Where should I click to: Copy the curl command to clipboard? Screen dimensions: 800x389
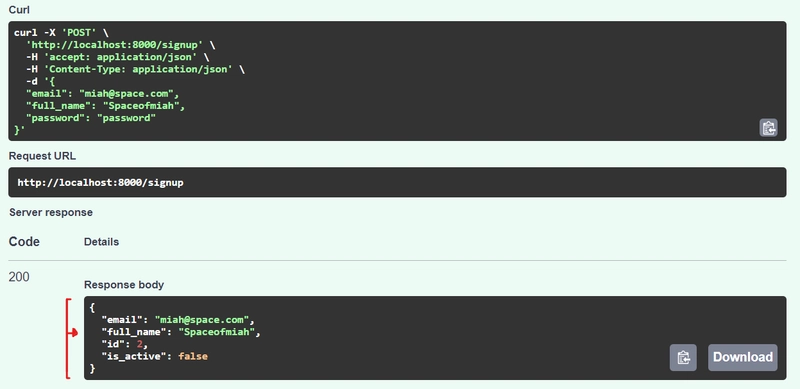tap(768, 128)
